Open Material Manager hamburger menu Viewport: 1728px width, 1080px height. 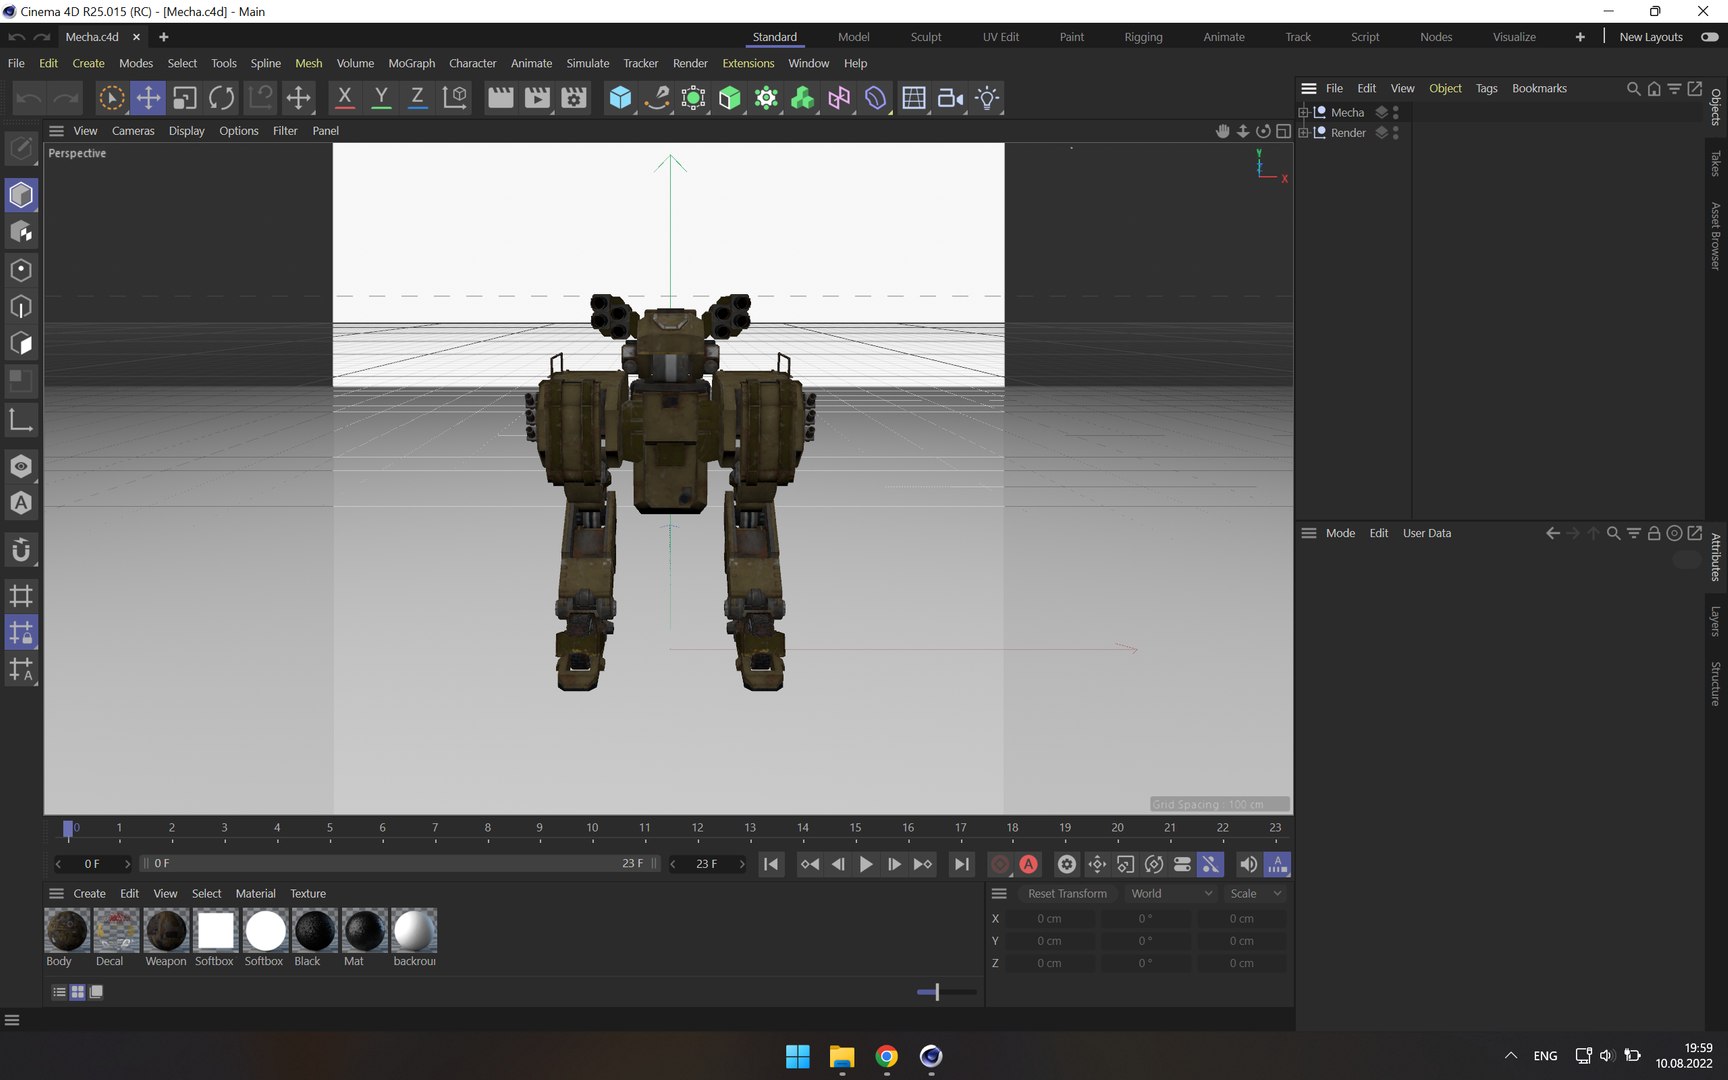(x=56, y=894)
